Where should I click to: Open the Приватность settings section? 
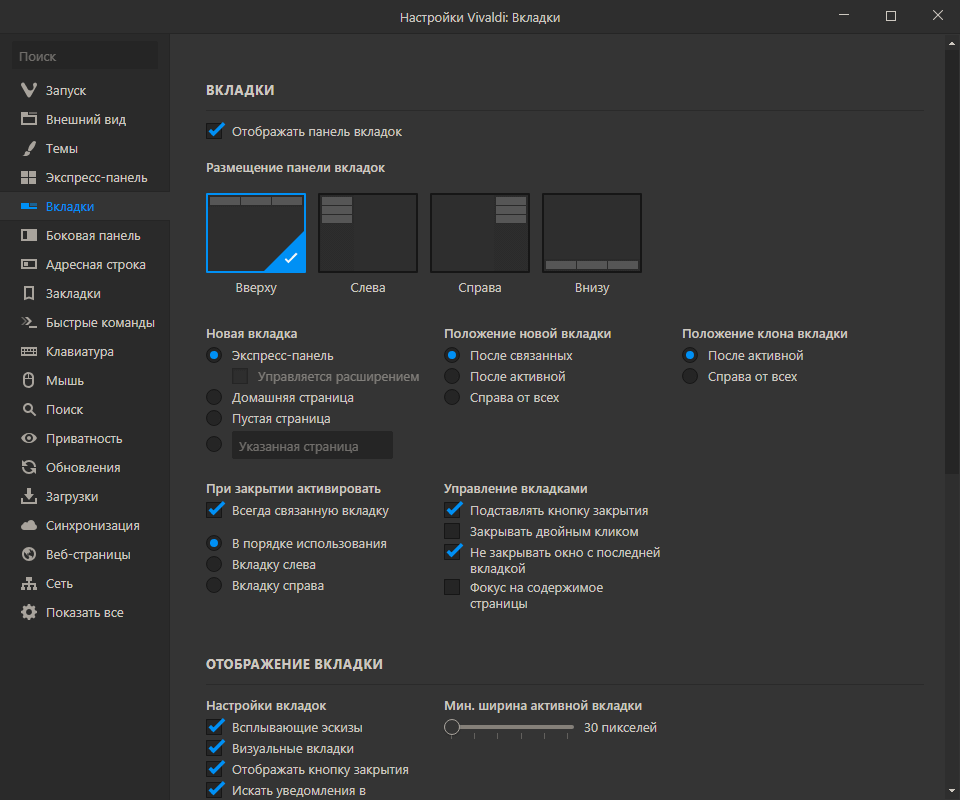point(84,438)
